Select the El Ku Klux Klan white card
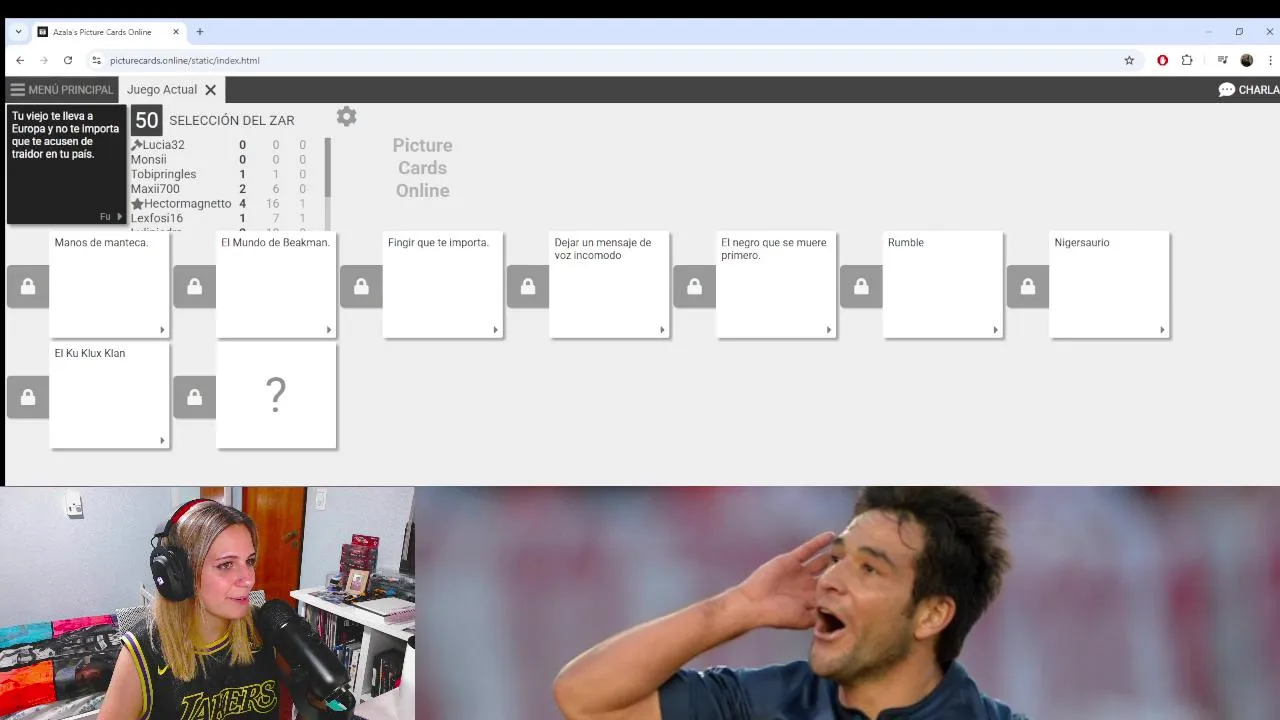The image size is (1280, 720). pos(110,396)
